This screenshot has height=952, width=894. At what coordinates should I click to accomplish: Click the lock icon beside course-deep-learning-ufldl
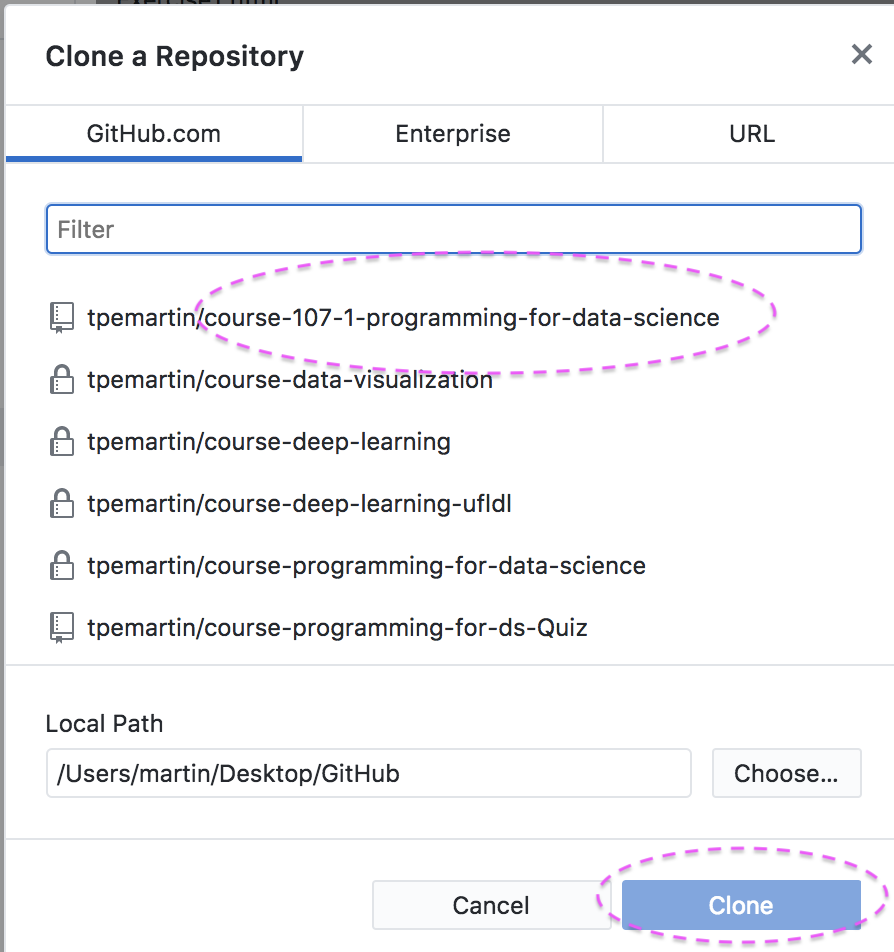(61, 503)
